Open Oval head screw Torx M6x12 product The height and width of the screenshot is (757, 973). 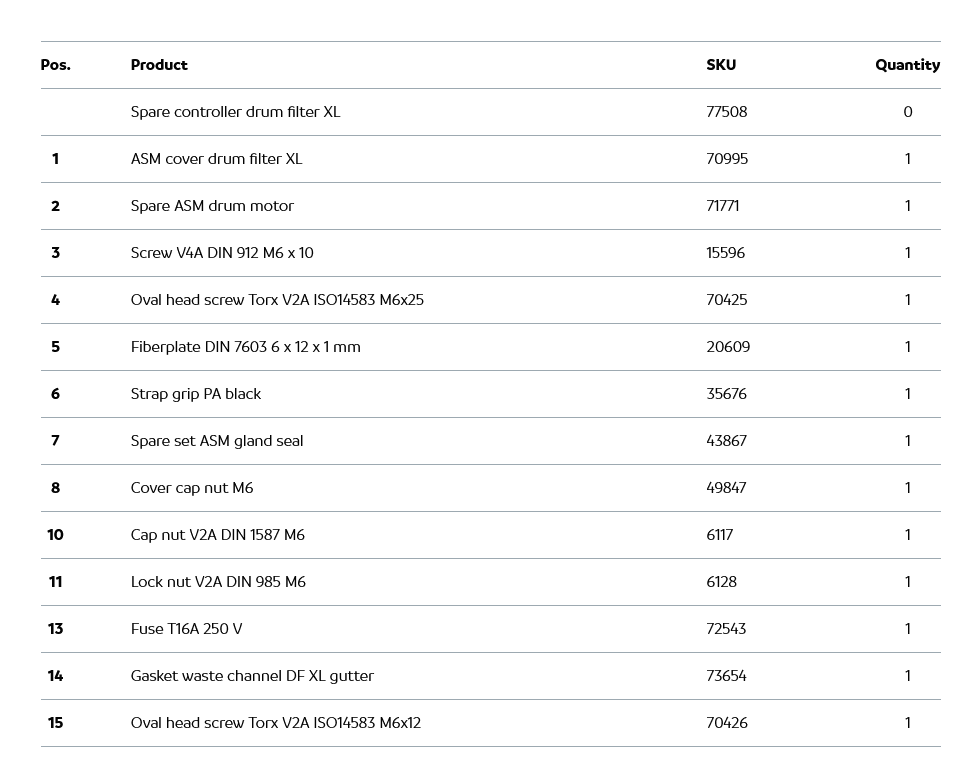point(275,723)
